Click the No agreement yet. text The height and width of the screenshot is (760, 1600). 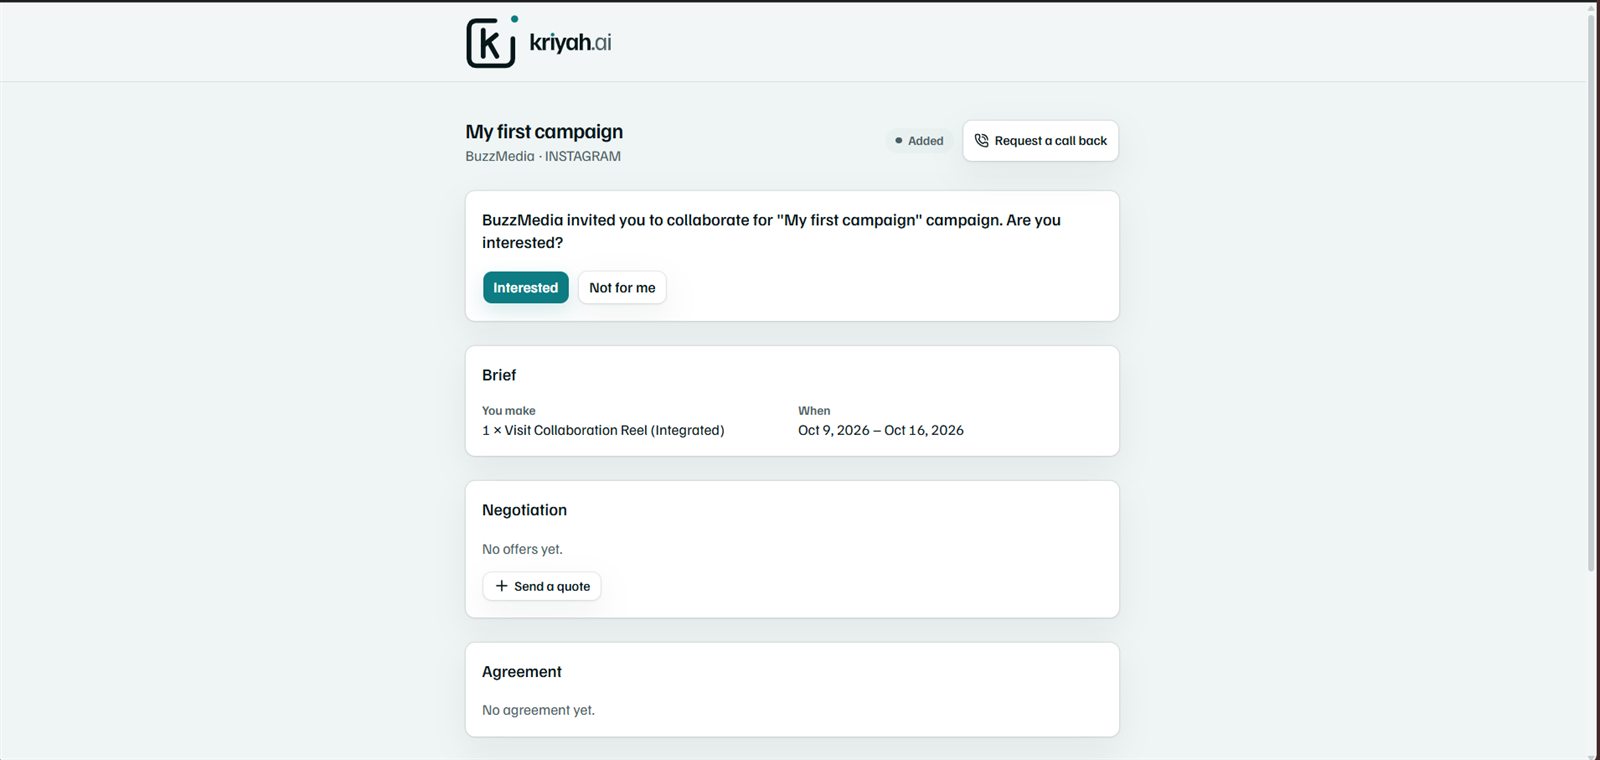click(538, 710)
